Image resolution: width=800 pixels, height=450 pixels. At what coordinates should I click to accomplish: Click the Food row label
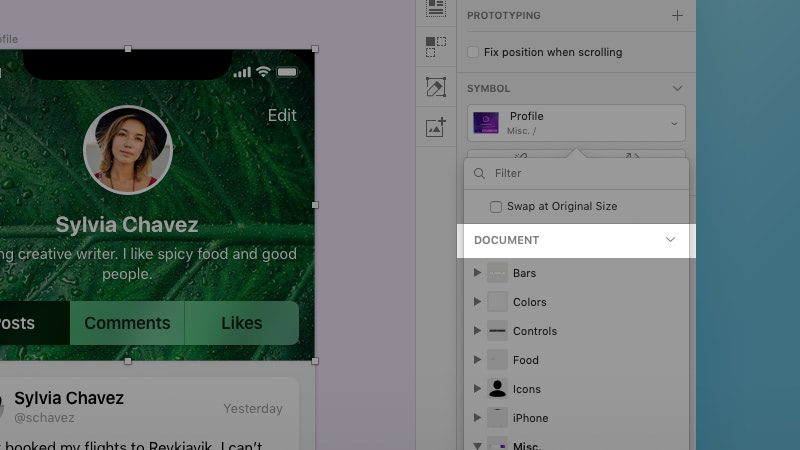point(526,360)
